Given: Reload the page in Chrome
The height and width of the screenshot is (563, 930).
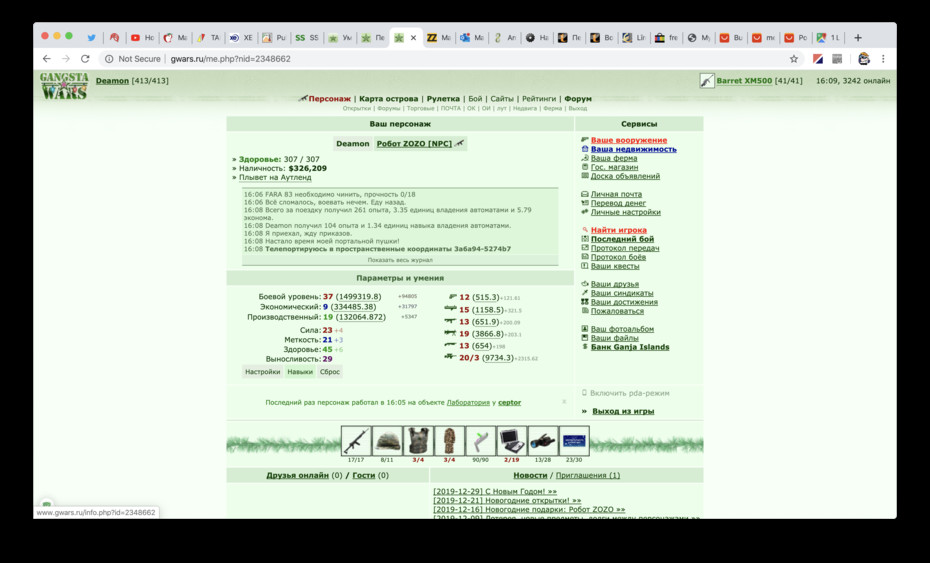Looking at the screenshot, I should (x=85, y=59).
